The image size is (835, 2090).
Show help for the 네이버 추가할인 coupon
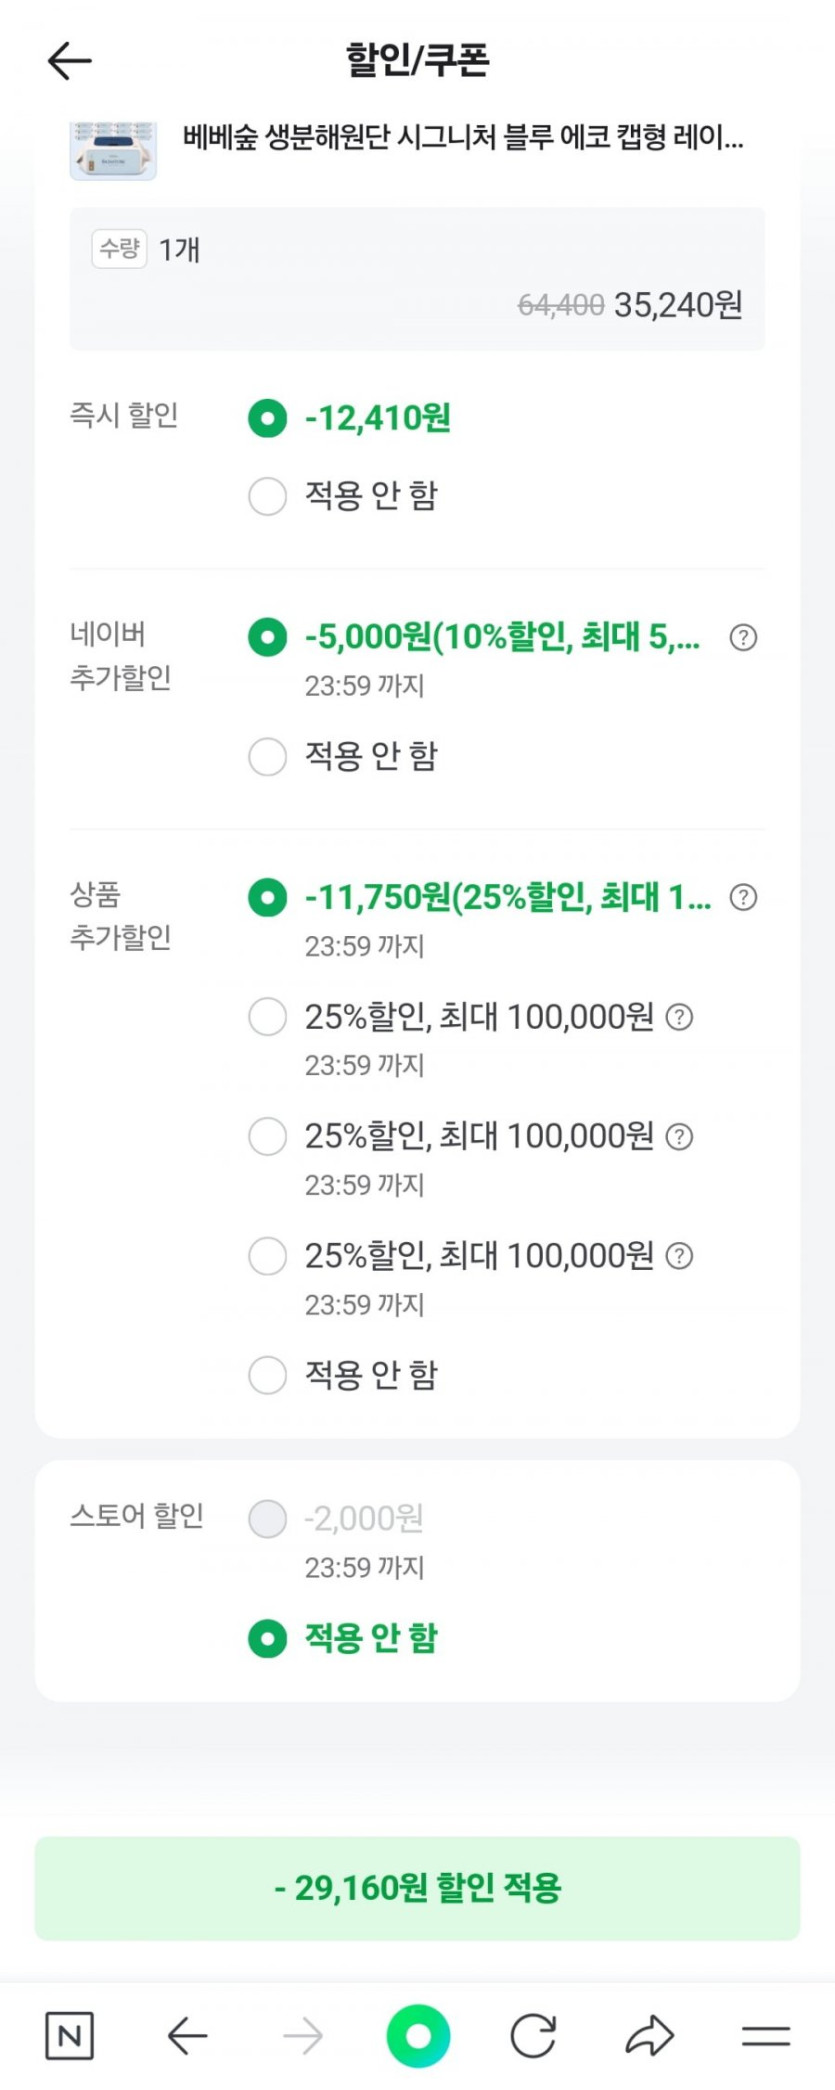point(743,637)
